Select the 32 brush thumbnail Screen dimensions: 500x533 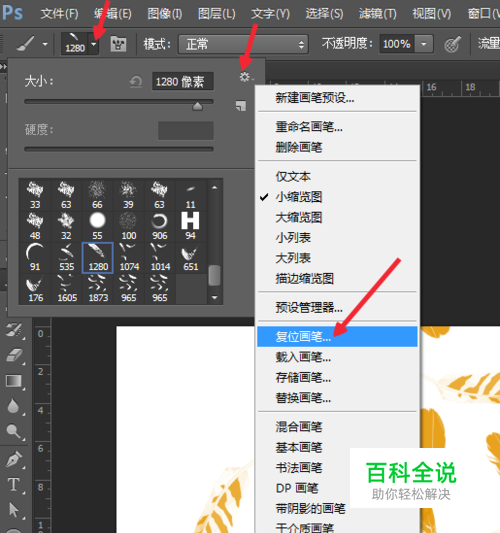point(66,226)
